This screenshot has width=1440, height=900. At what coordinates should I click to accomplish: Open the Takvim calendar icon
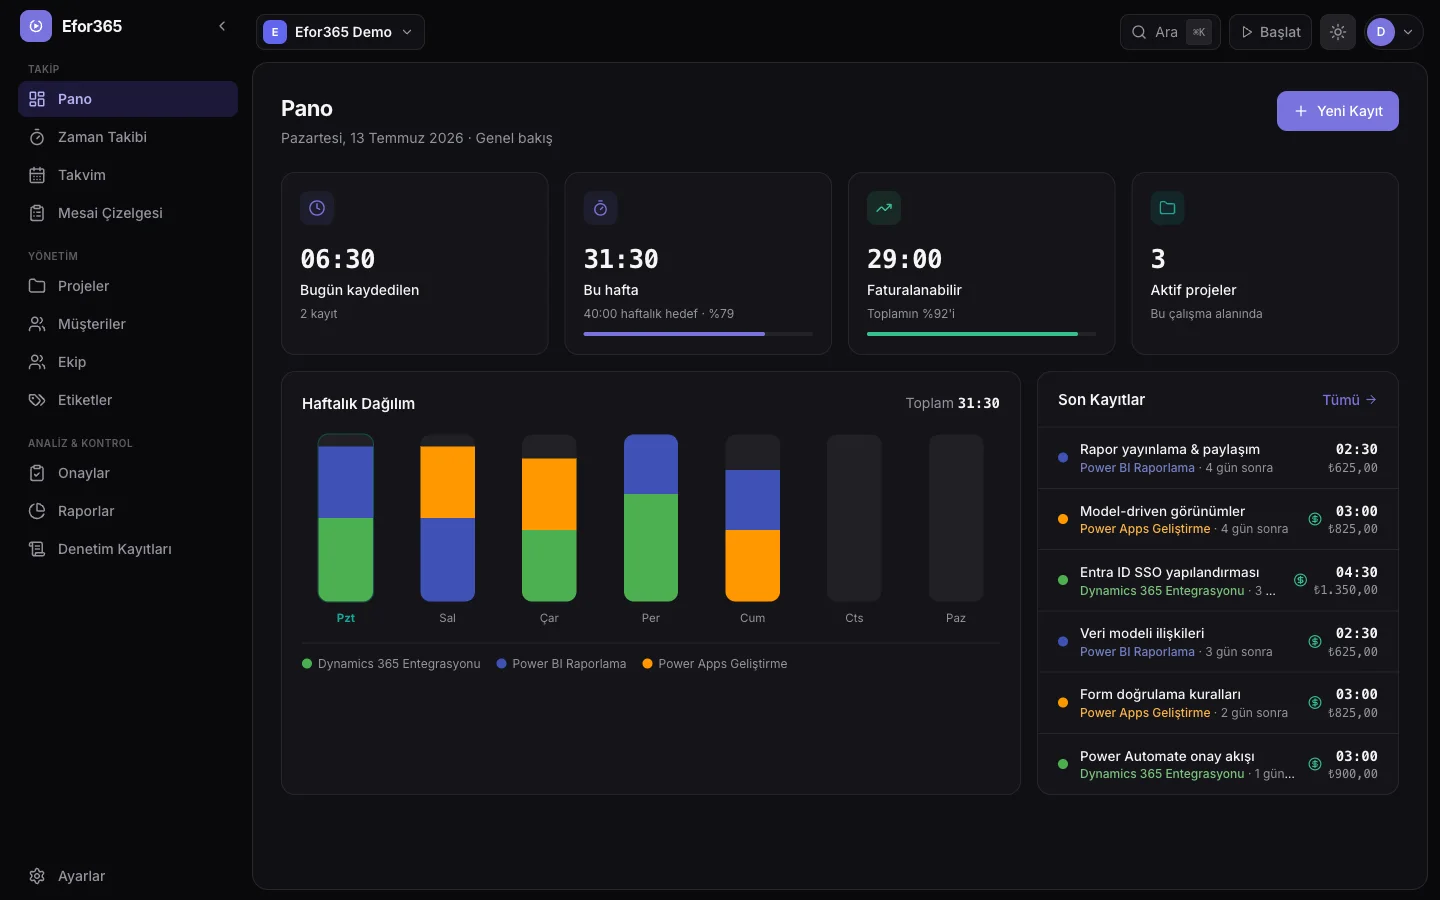37,175
